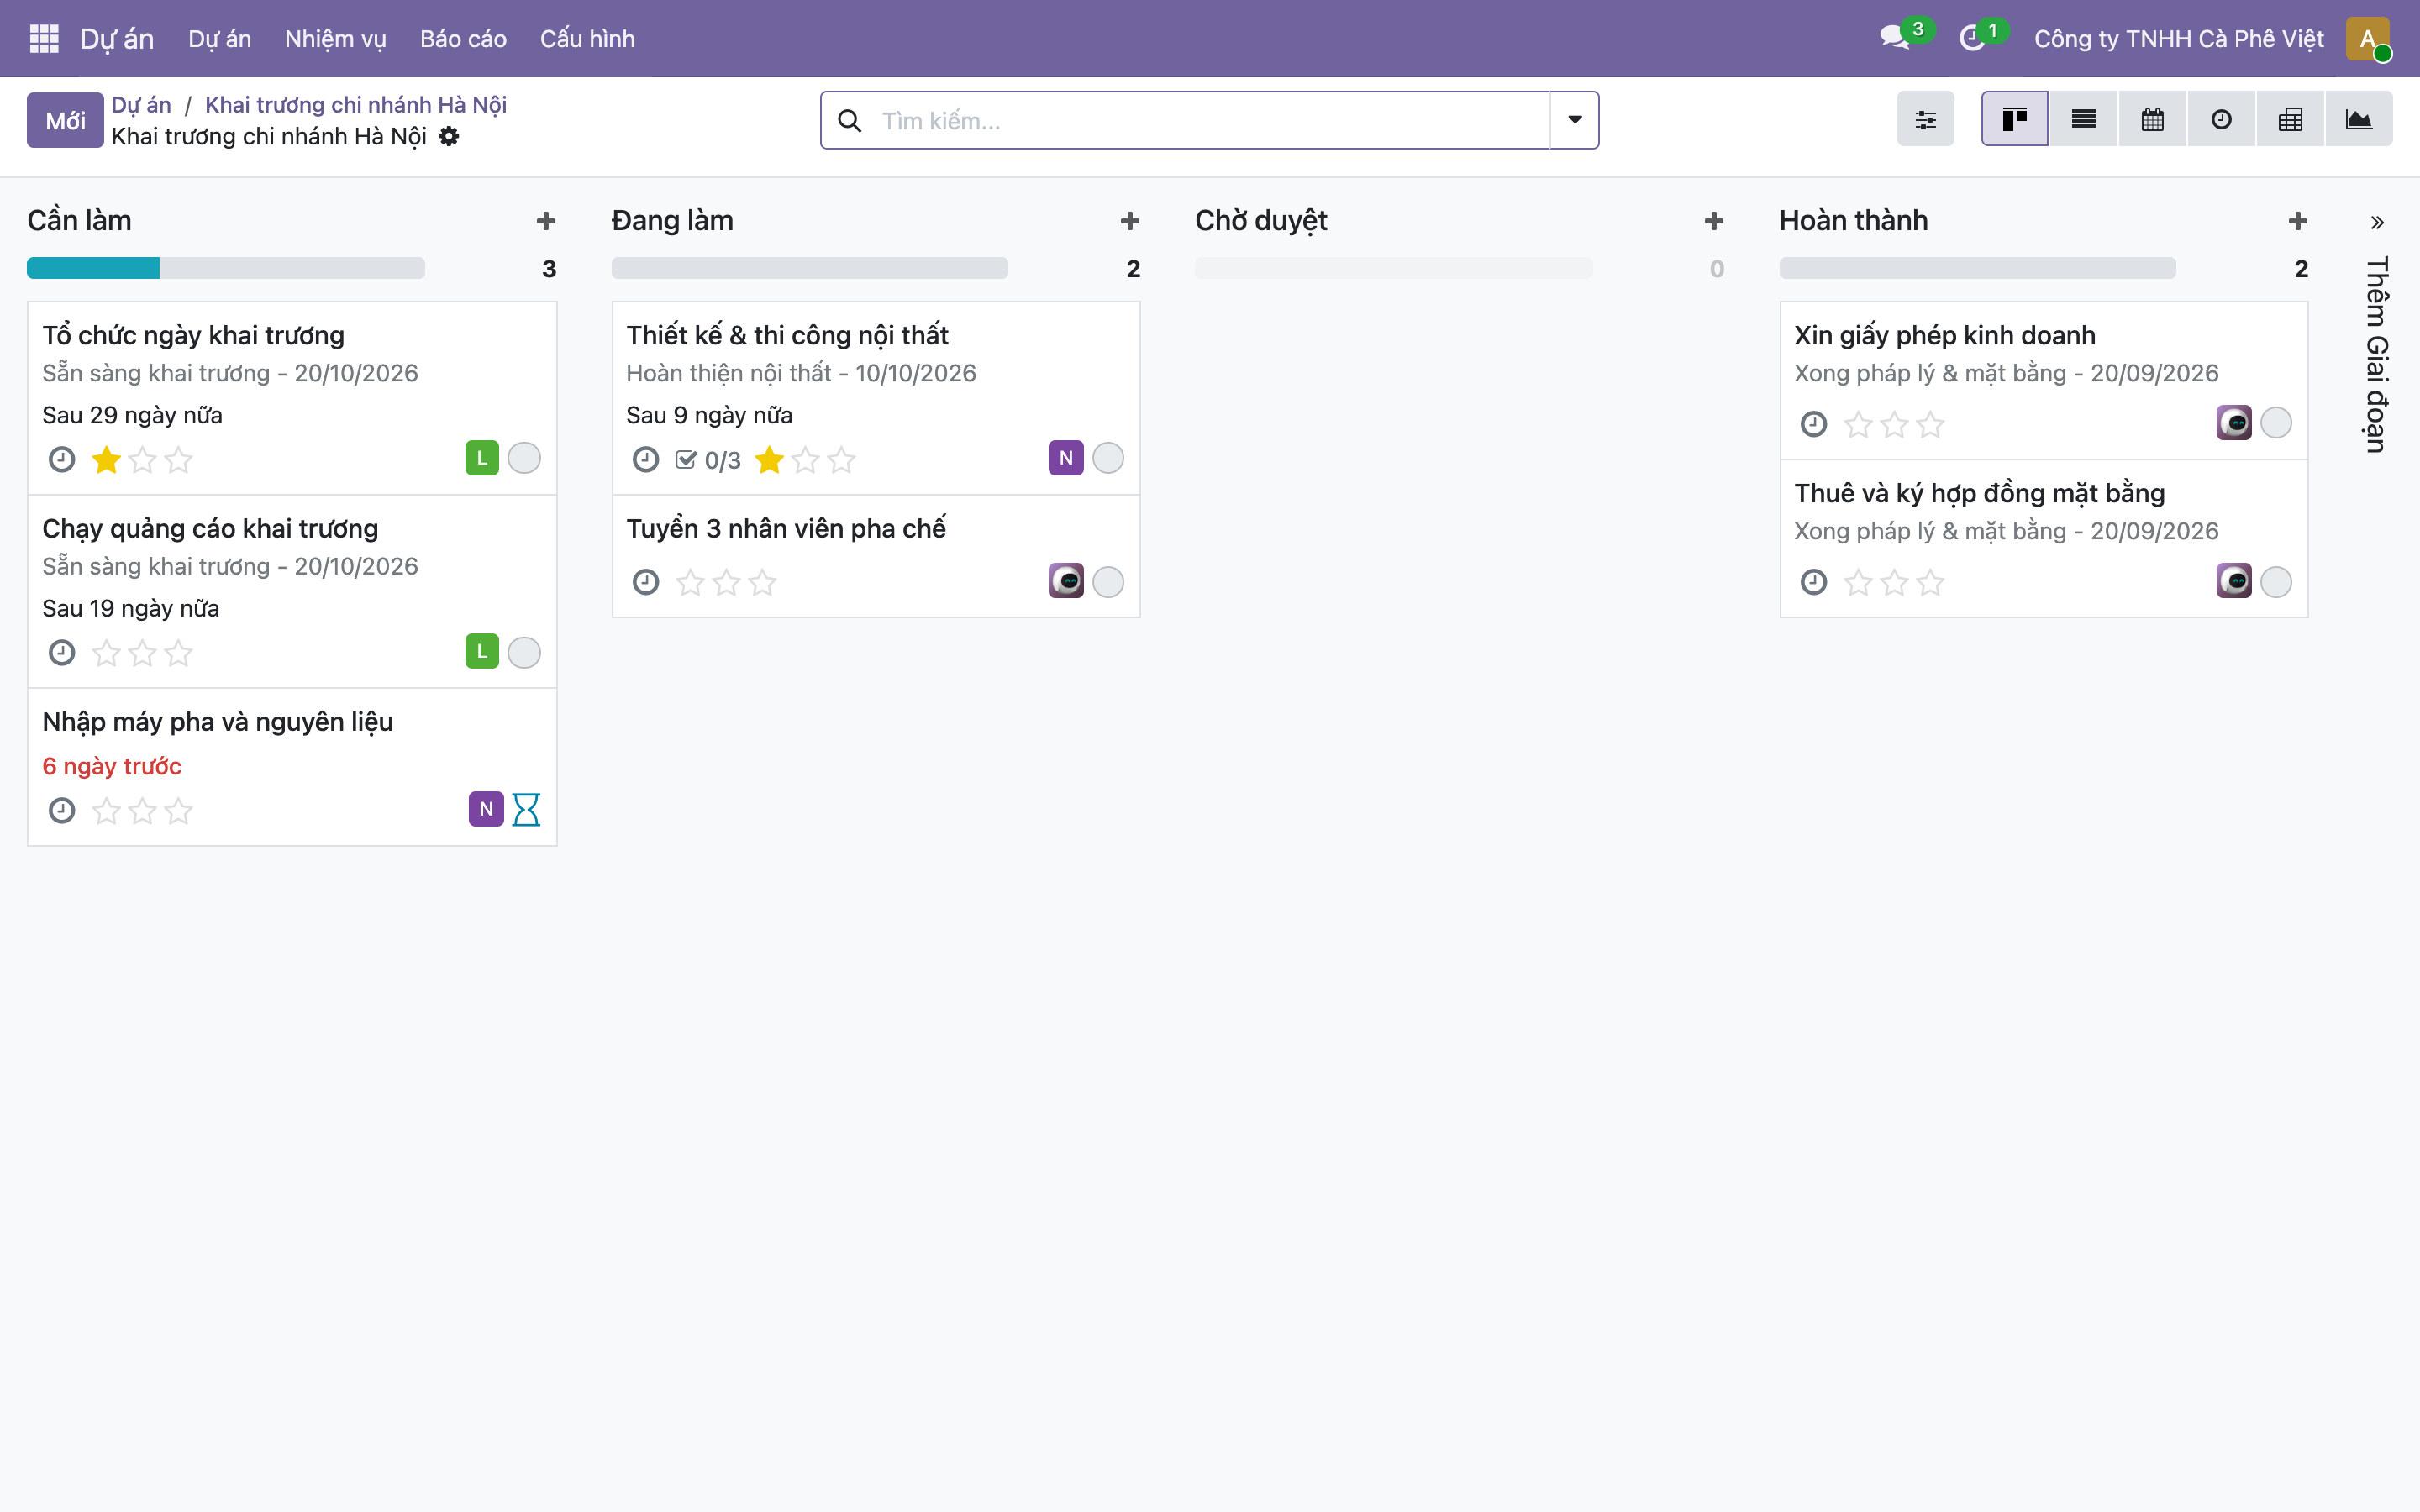Add a task in Chờ duyệt column

click(x=1714, y=221)
